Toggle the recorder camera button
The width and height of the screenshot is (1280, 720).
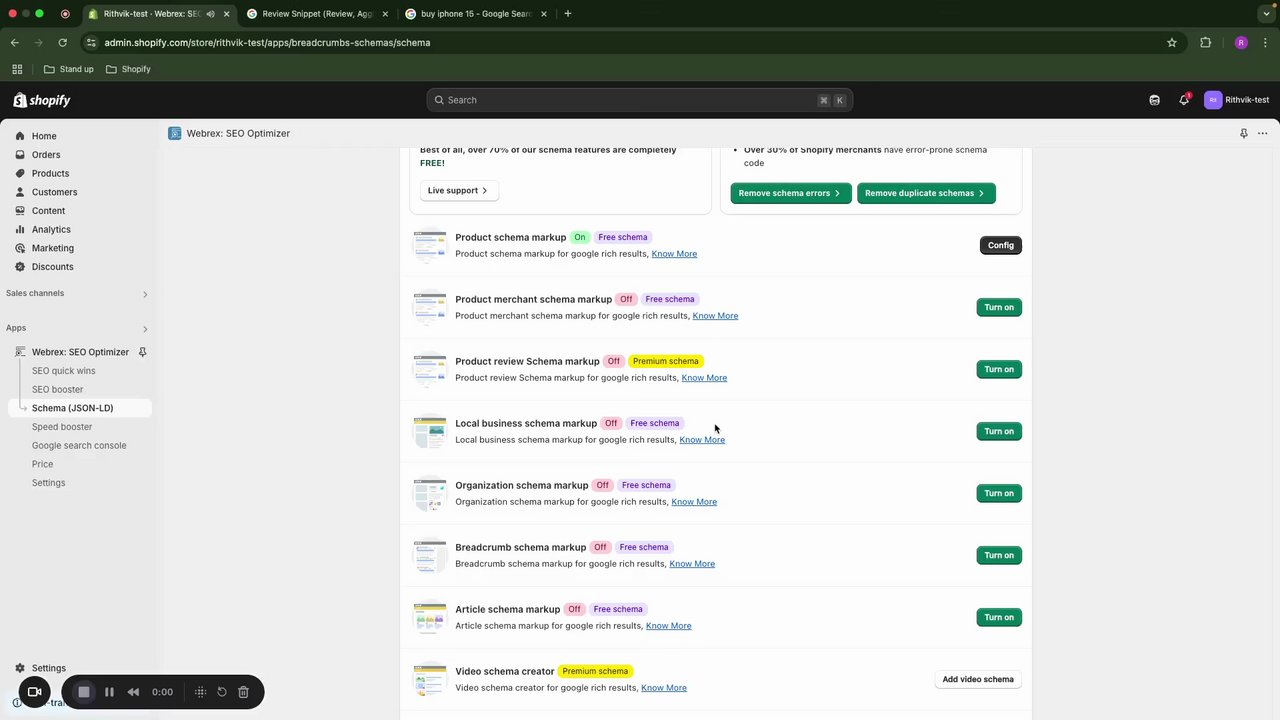pyautogui.click(x=34, y=692)
